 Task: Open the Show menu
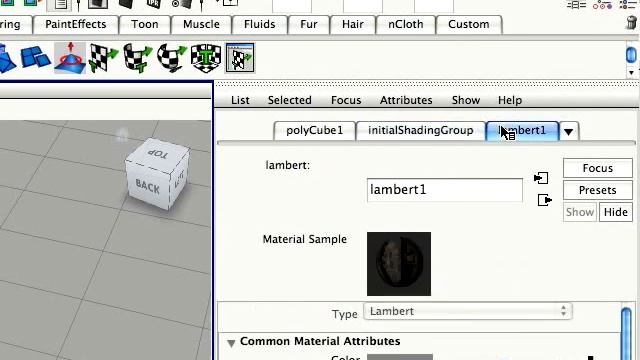point(466,100)
